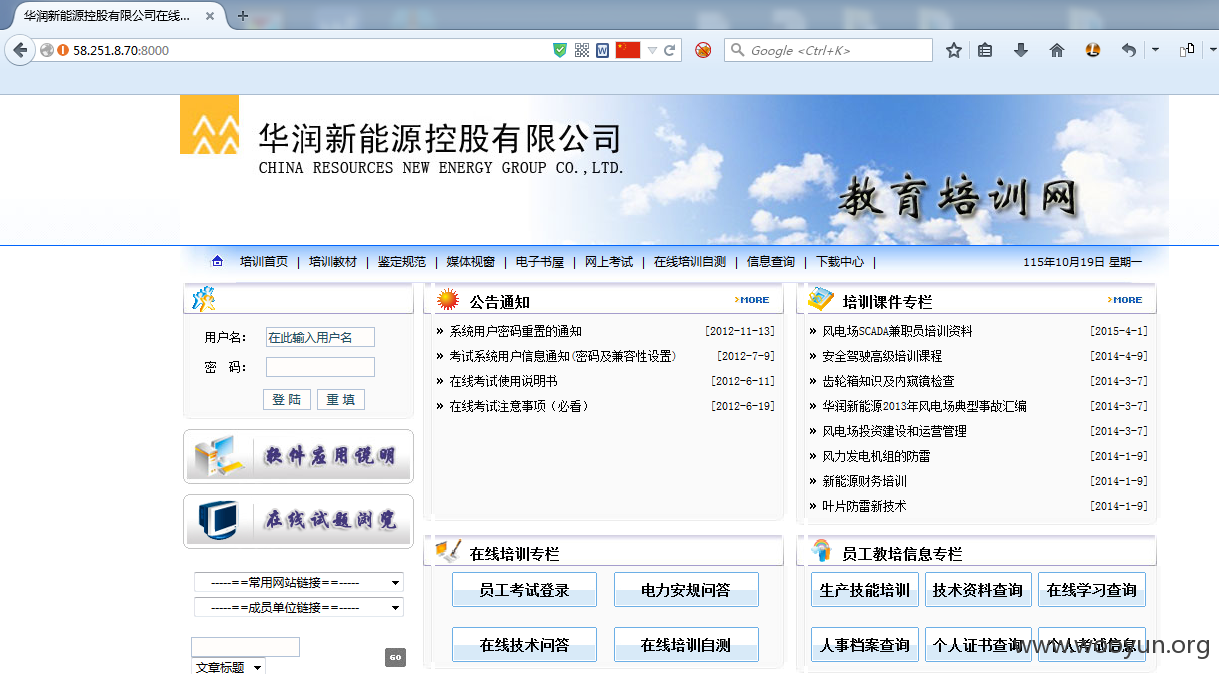
Task: Click the site identity icon before URL
Action: [46, 50]
